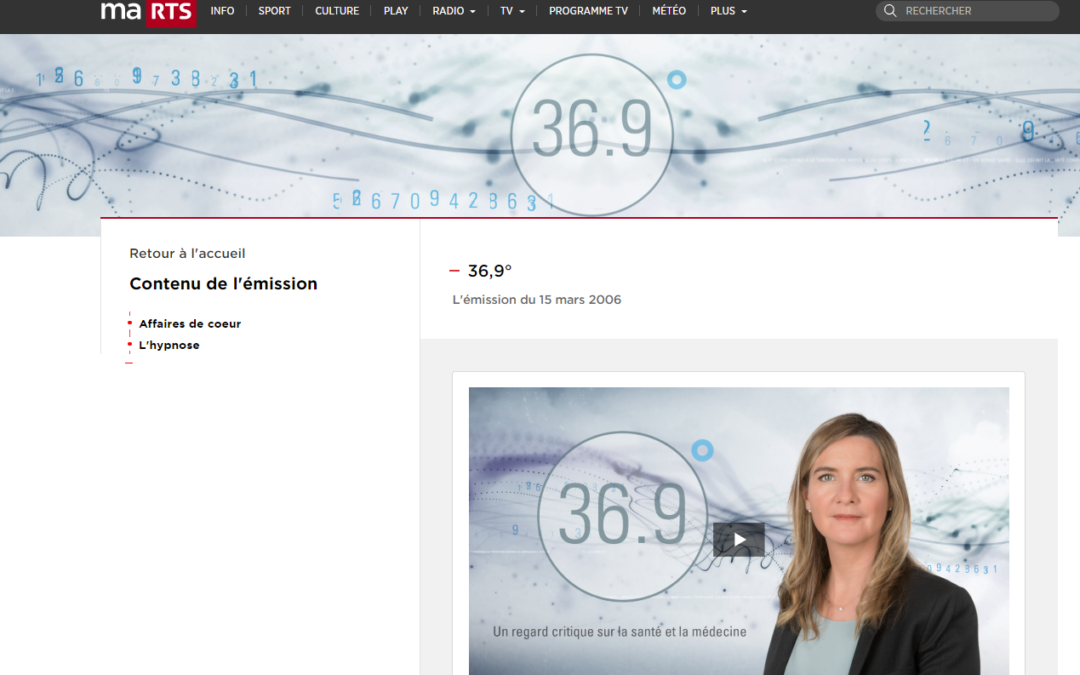Select CULTURE in the navigation bar
This screenshot has height=675, width=1080.
(337, 11)
